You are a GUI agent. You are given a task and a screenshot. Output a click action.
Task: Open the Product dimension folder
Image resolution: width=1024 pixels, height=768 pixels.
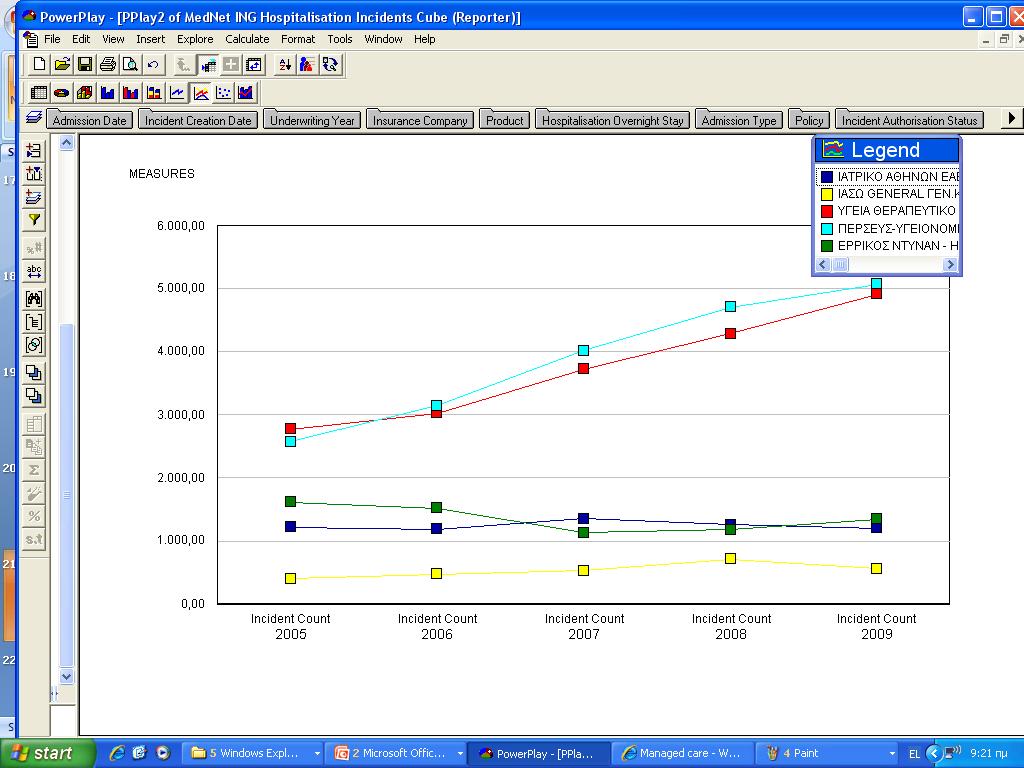[x=504, y=120]
